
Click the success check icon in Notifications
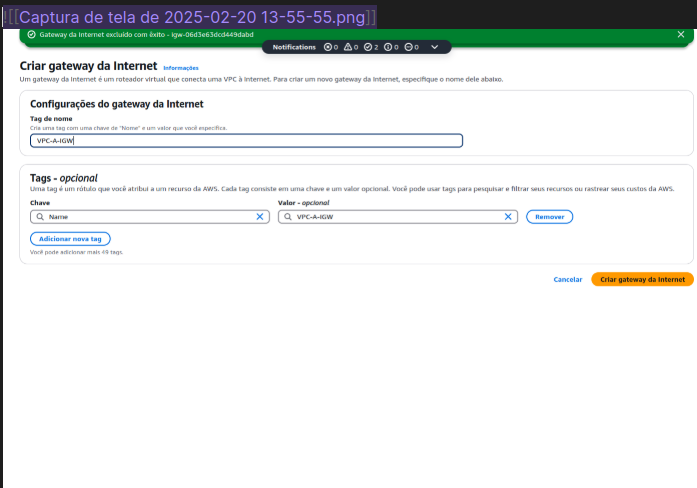[369, 47]
